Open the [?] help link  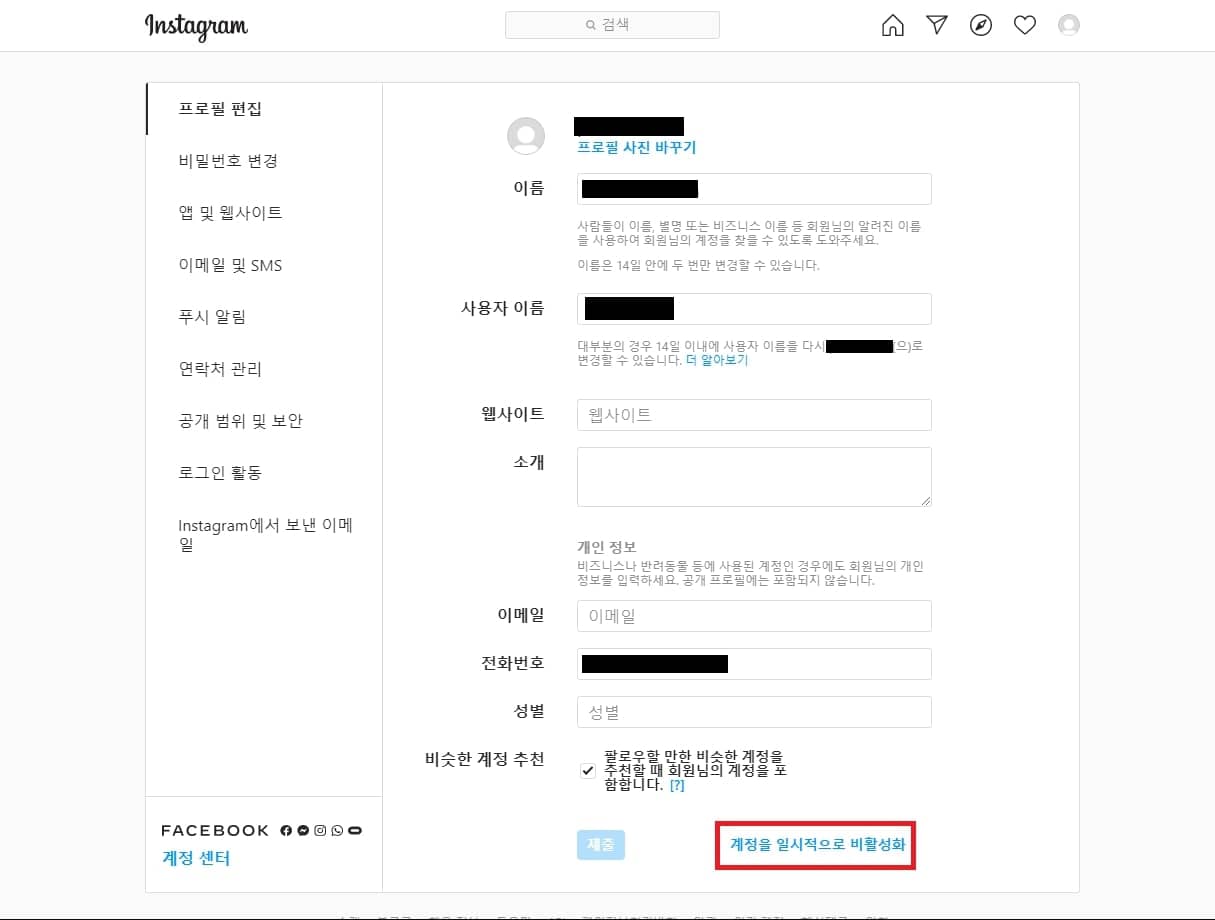pyautogui.click(x=677, y=786)
